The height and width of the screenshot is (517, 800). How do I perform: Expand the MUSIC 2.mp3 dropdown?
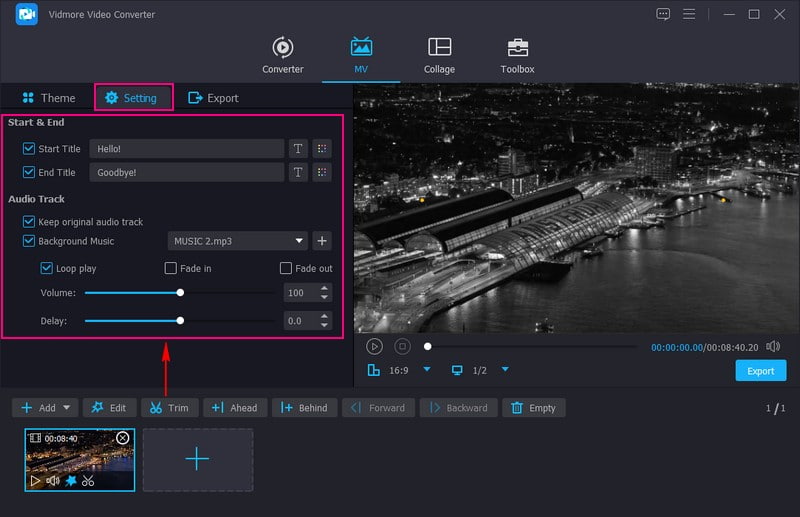pos(300,241)
